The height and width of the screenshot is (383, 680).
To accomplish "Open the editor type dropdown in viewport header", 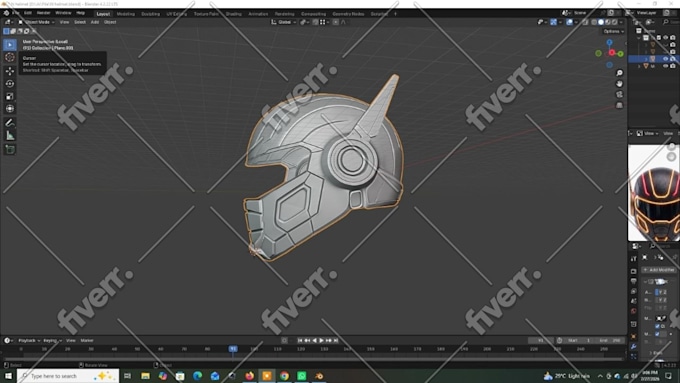I will [8, 22].
